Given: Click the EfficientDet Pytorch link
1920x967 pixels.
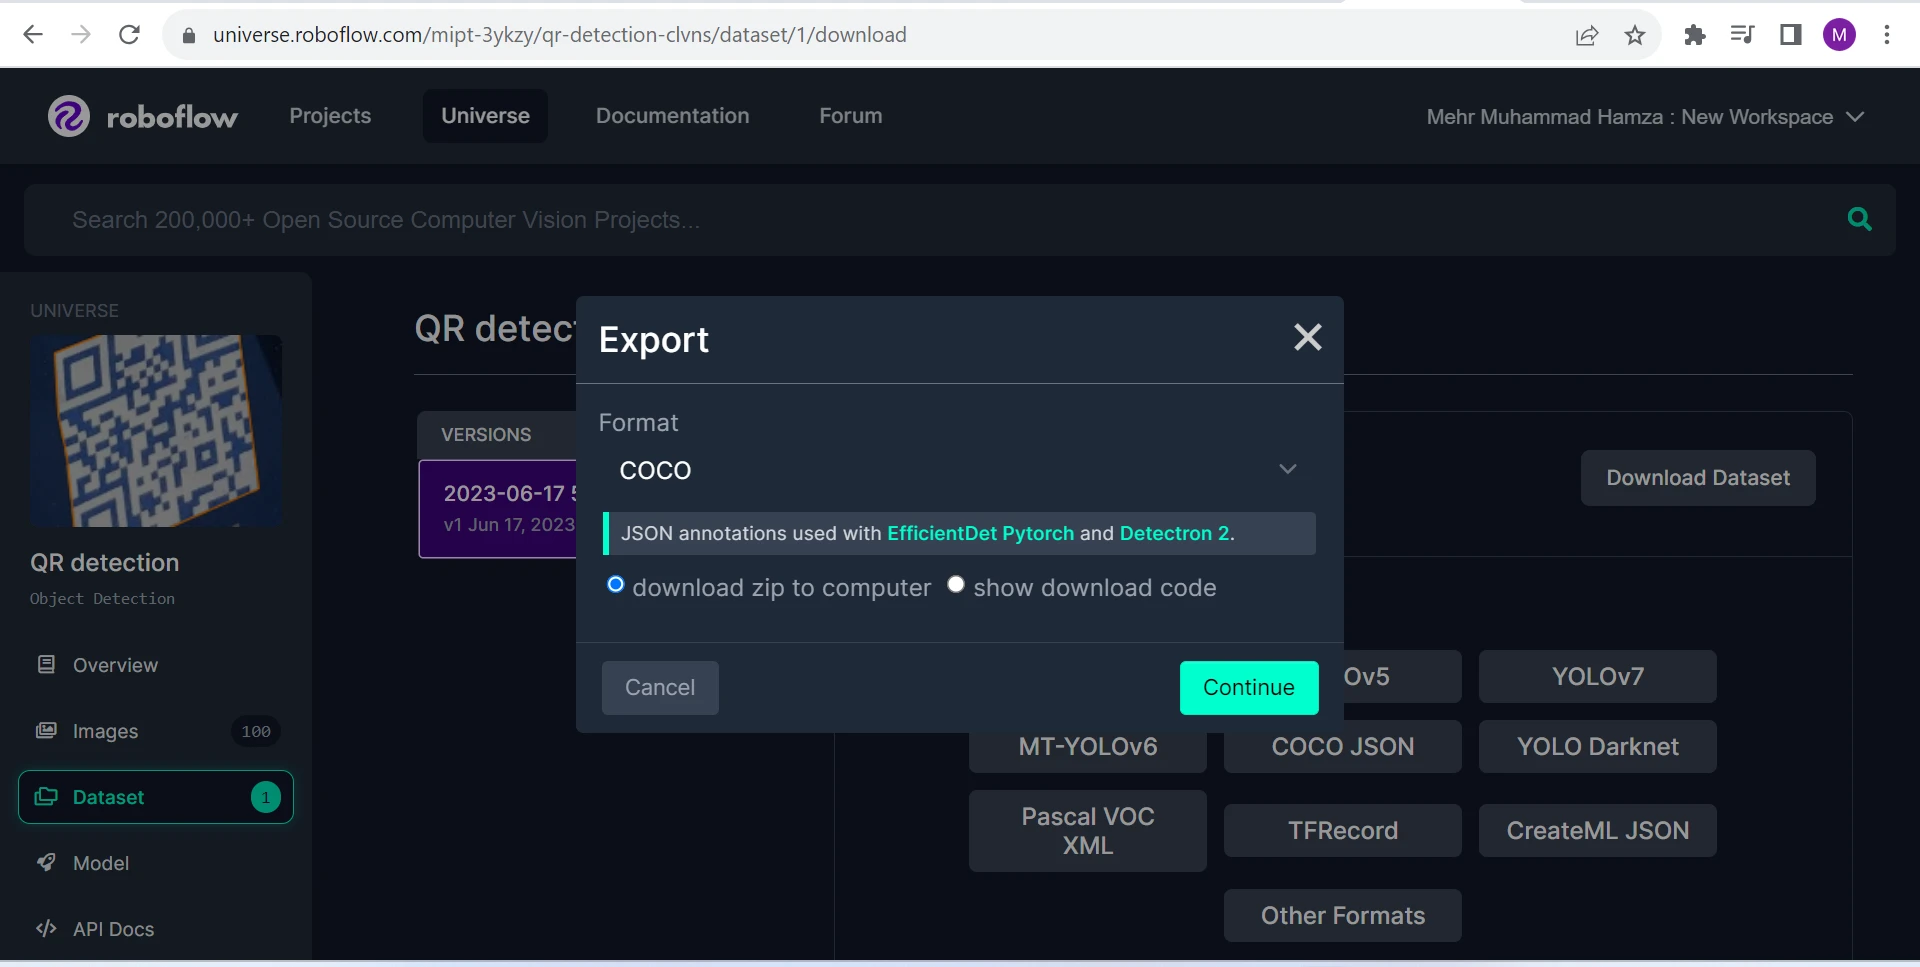Looking at the screenshot, I should click(x=980, y=533).
